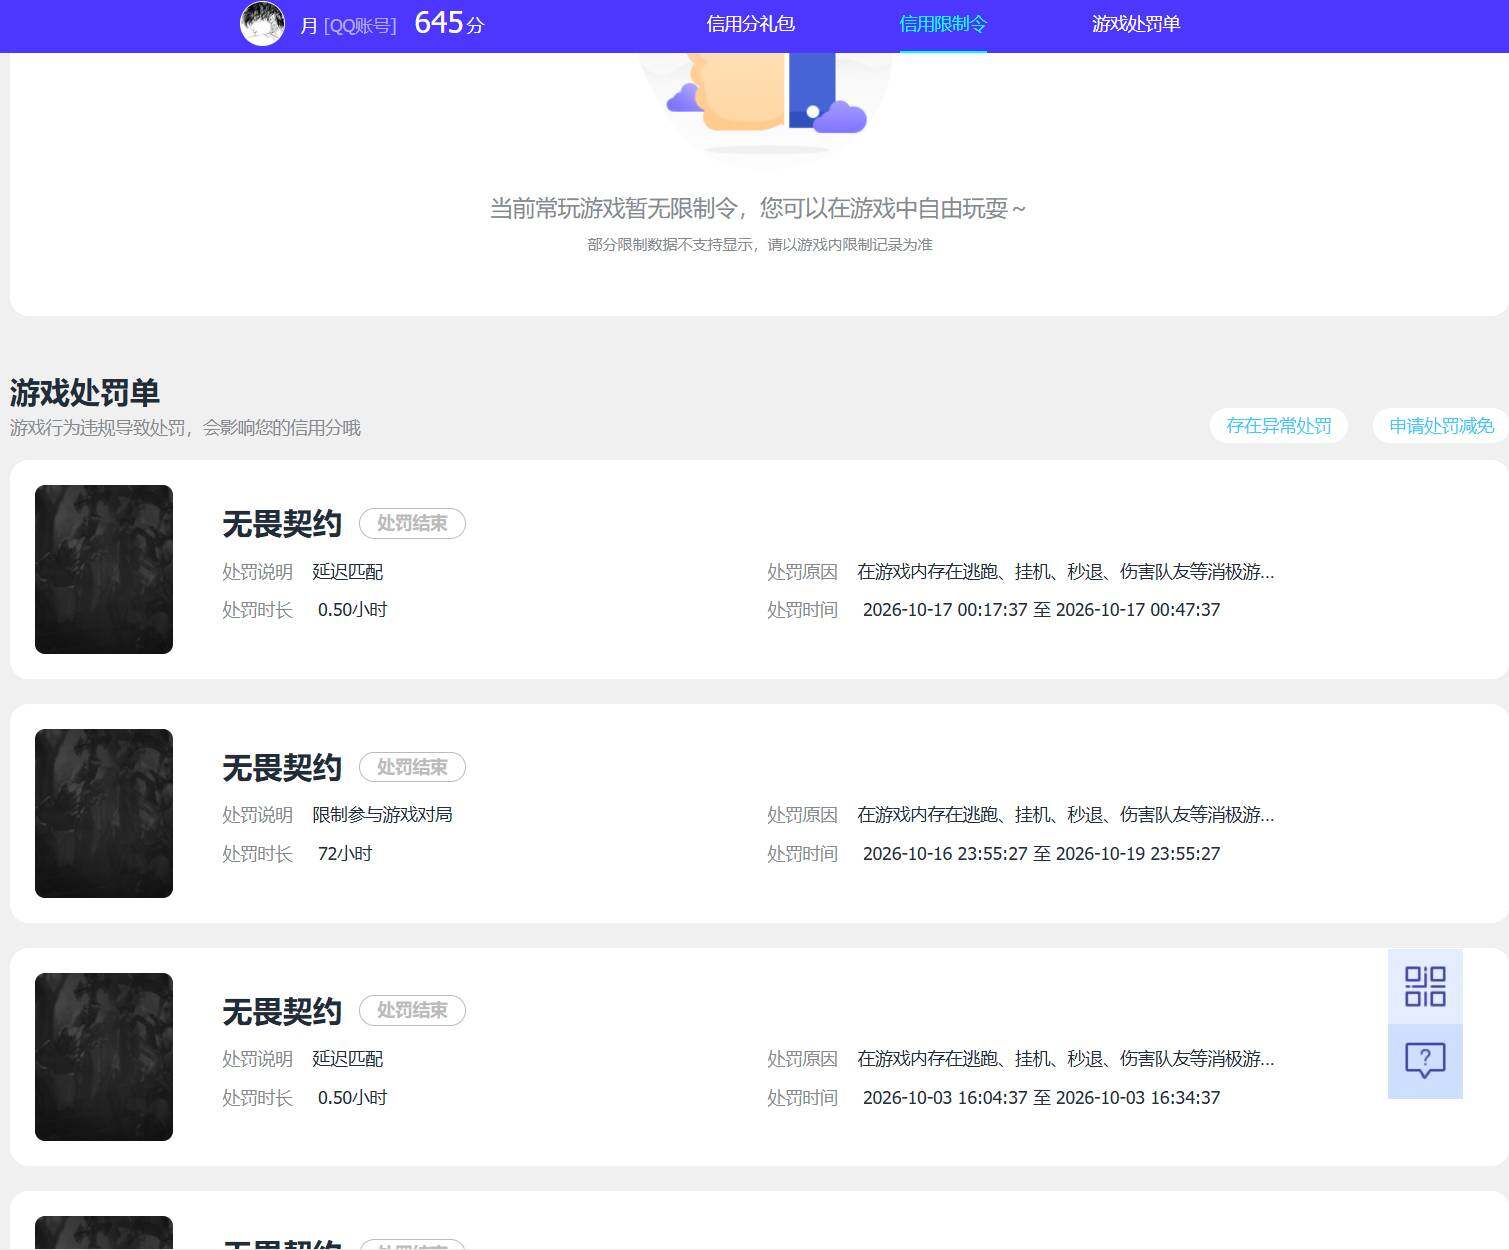The height and width of the screenshot is (1250, 1509).
Task: Click 无畏契约 title of 2026-10-17 penalty
Action: [282, 524]
